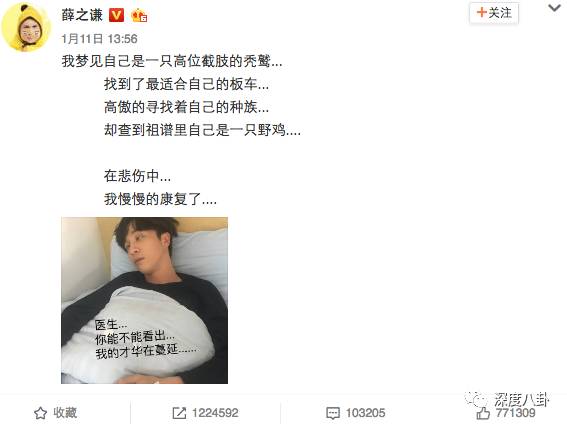Open the yellow-hooded profile avatar
The width and height of the screenshot is (567, 424).
click(x=26, y=27)
